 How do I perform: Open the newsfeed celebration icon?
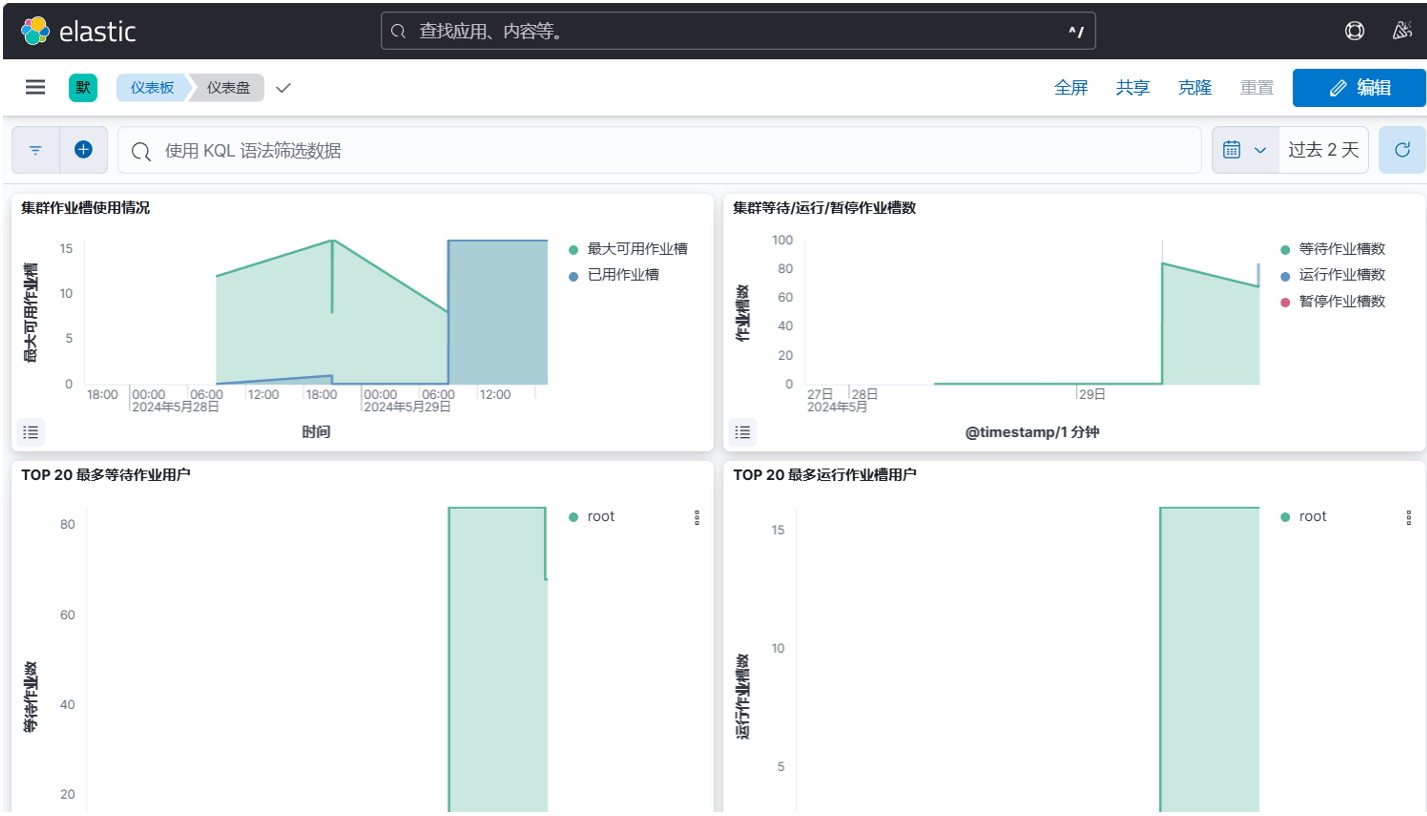click(x=1402, y=31)
